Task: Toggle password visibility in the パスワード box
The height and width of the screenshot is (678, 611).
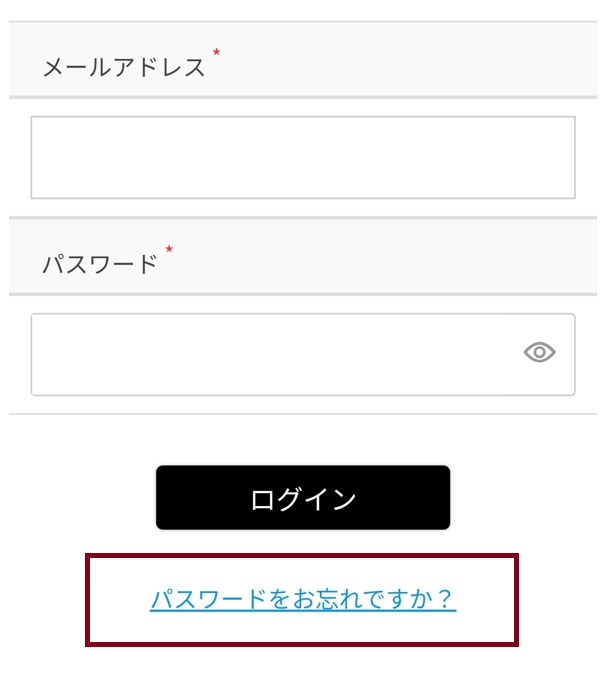Action: (539, 352)
